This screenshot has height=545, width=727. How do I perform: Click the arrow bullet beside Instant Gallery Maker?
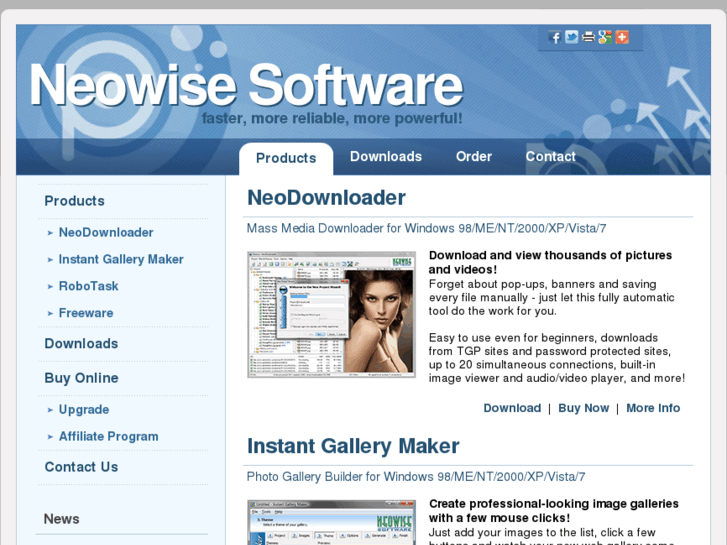point(50,260)
